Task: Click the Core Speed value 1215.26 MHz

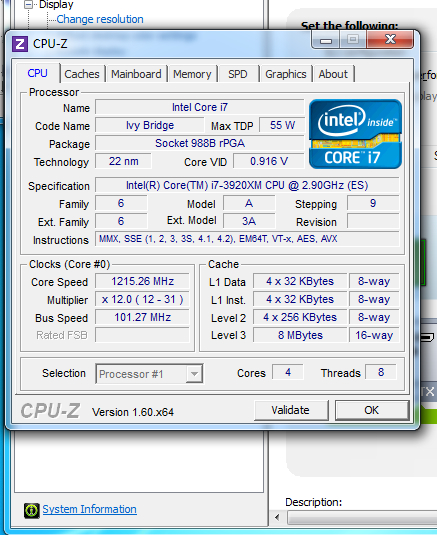Action: click(142, 281)
